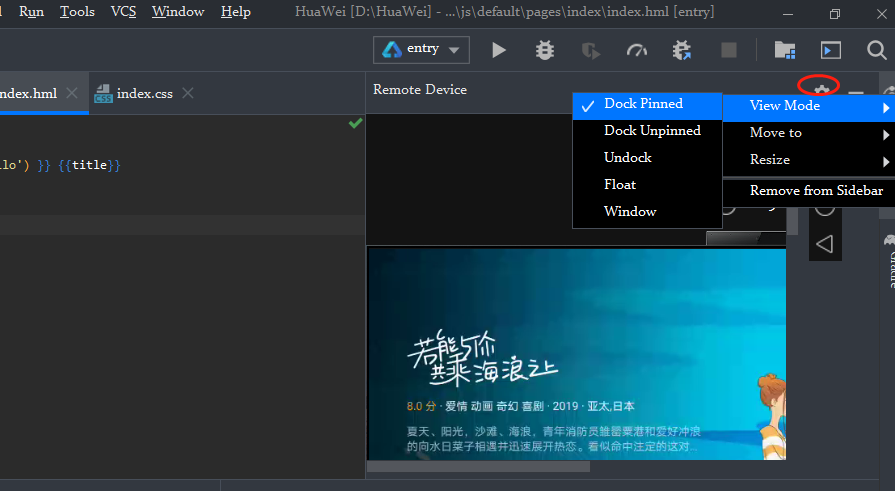Expand the Resize submenu

coord(809,160)
